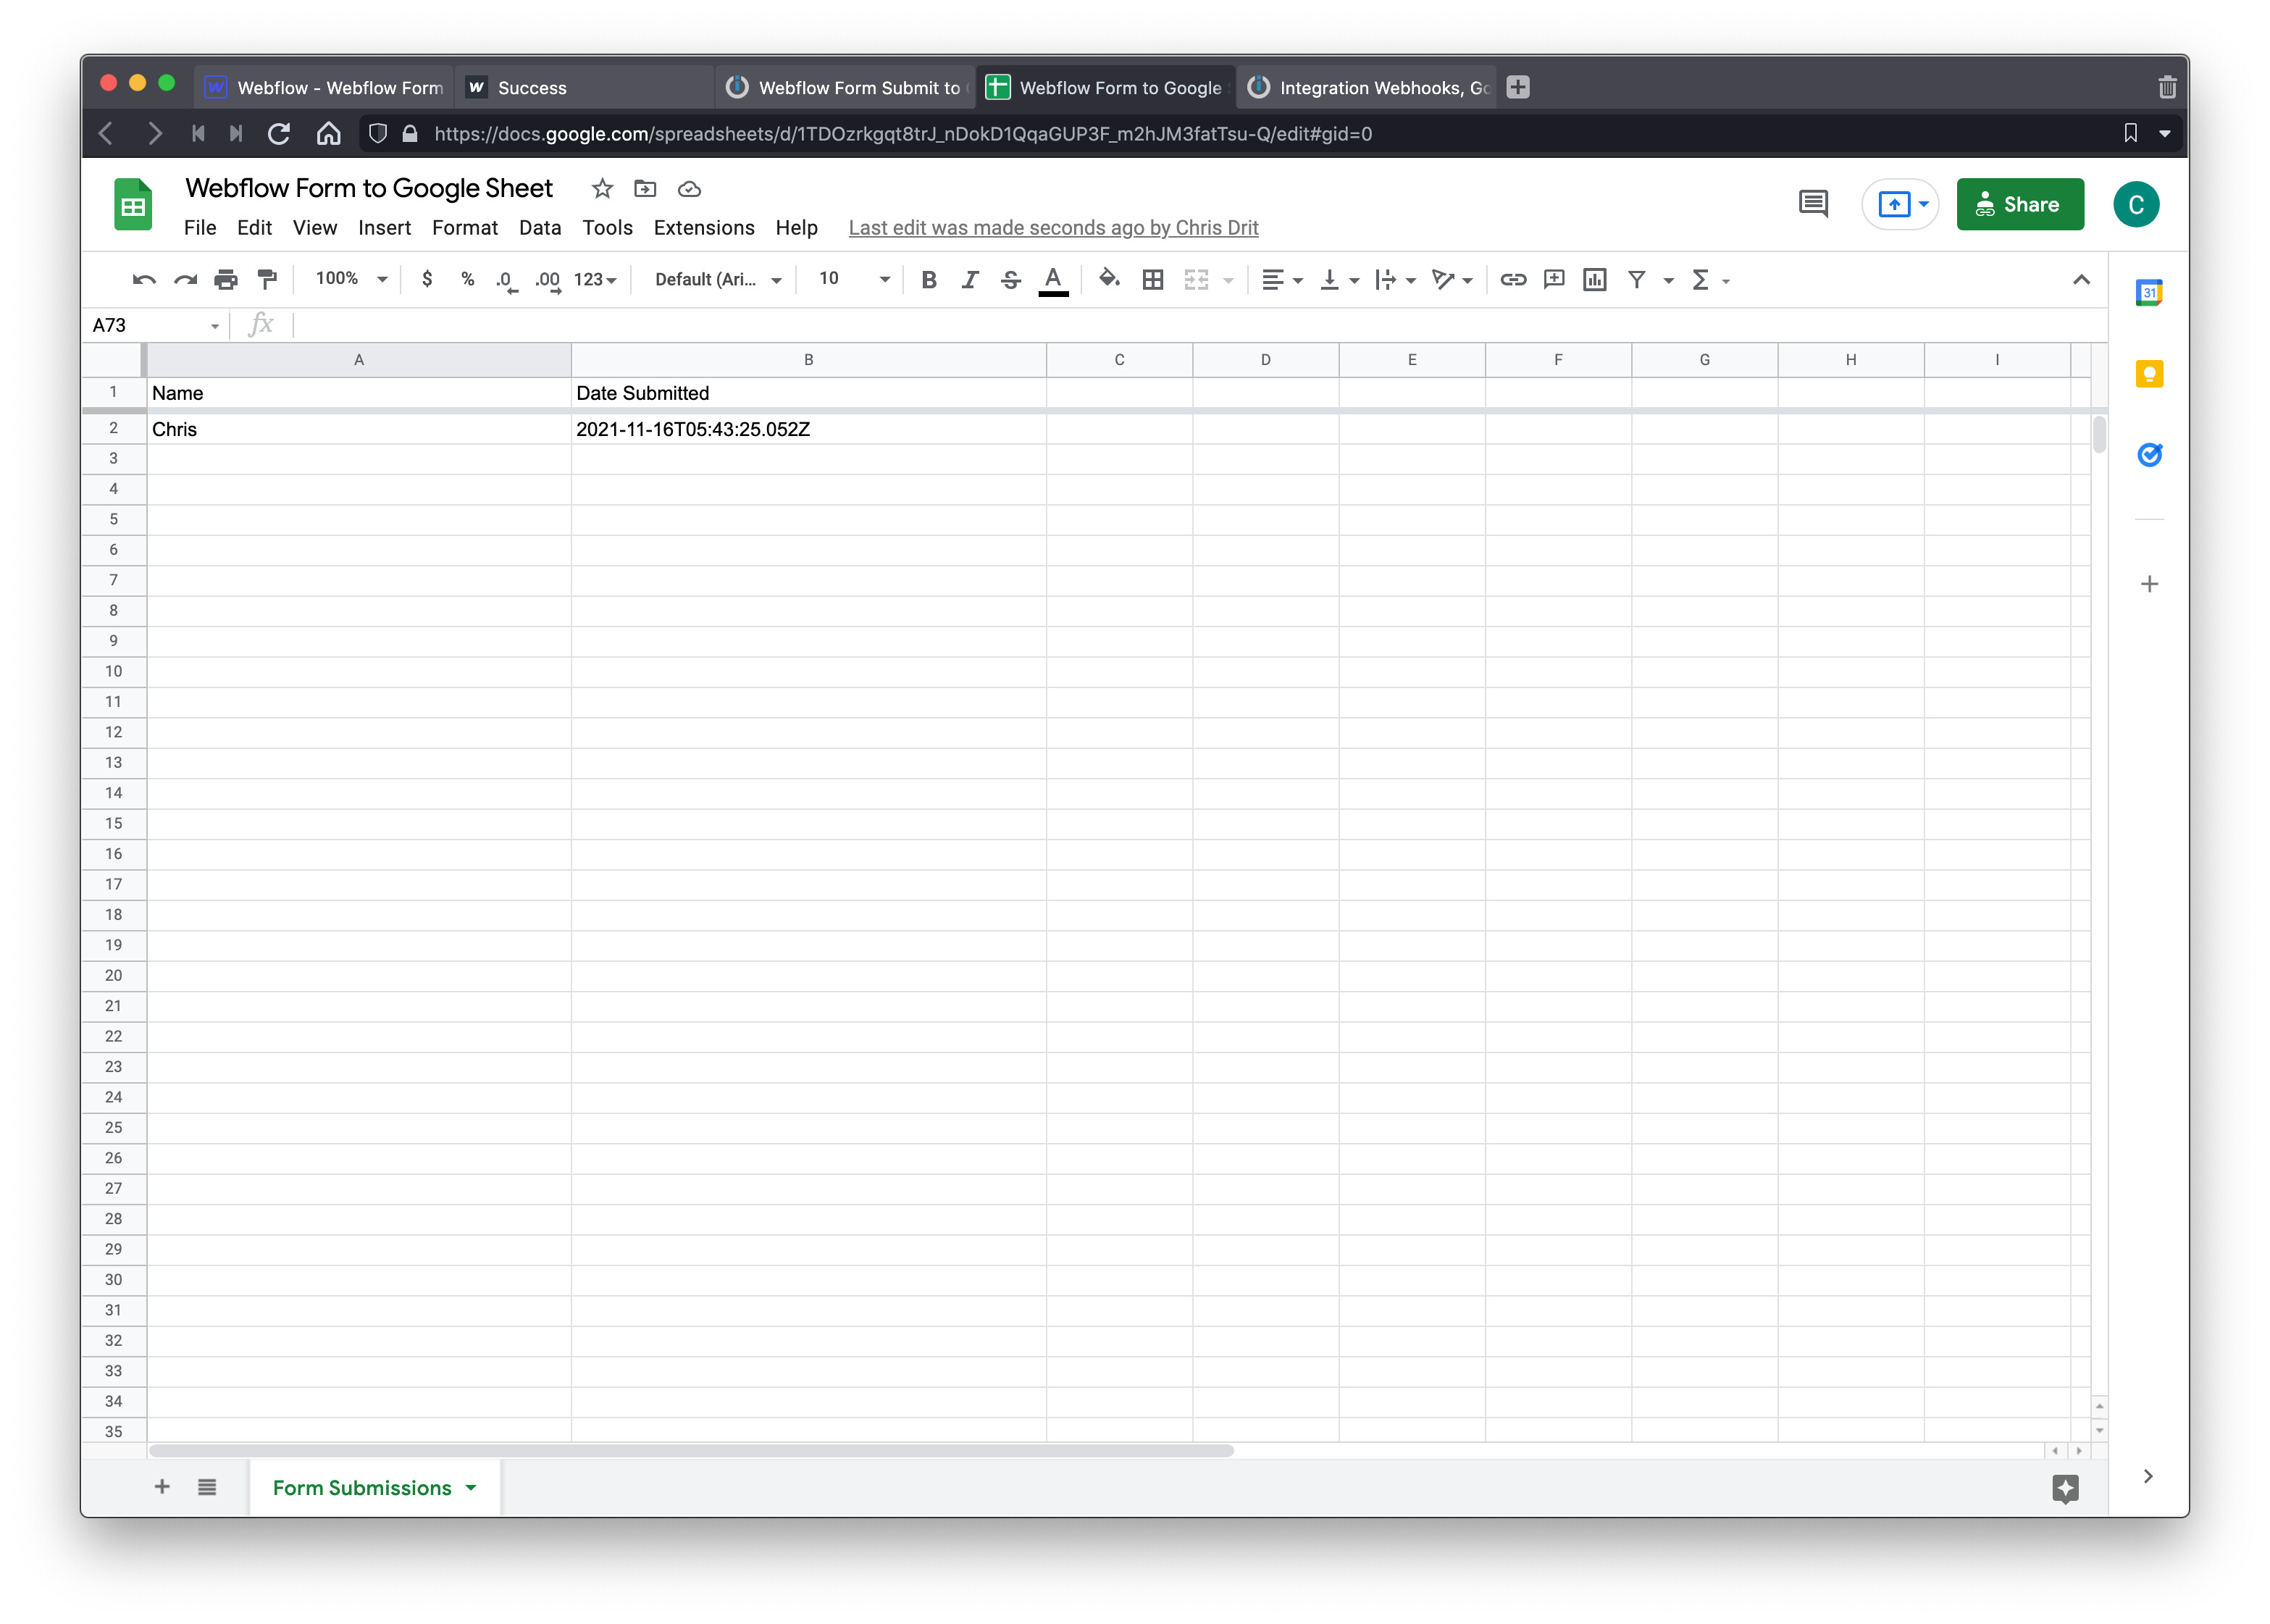Open the Google account avatar
Screen dimensions: 2270x1624
(x=2136, y=205)
